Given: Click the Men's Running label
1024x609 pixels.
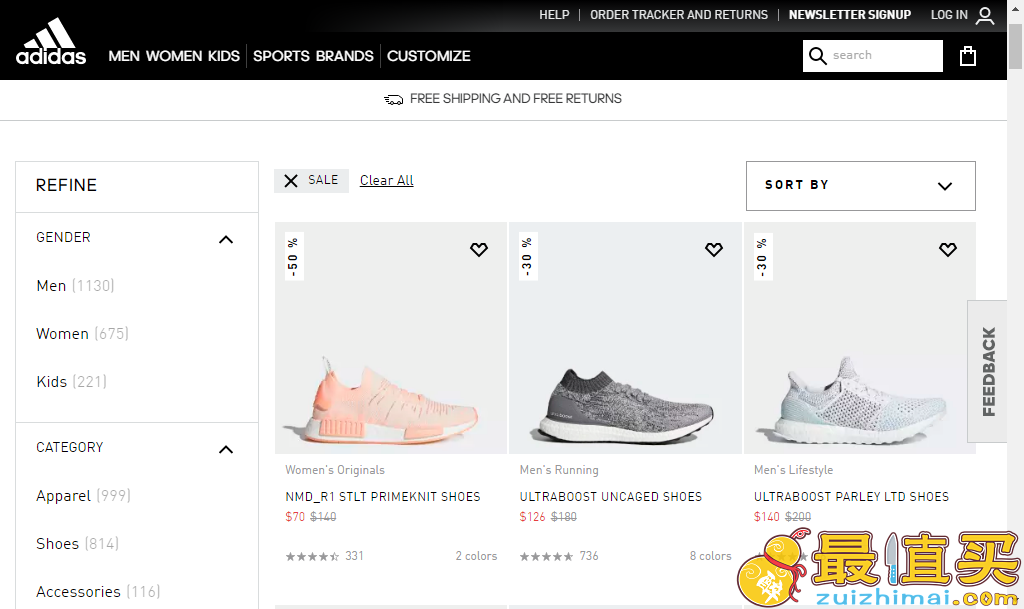Looking at the screenshot, I should coord(559,470).
